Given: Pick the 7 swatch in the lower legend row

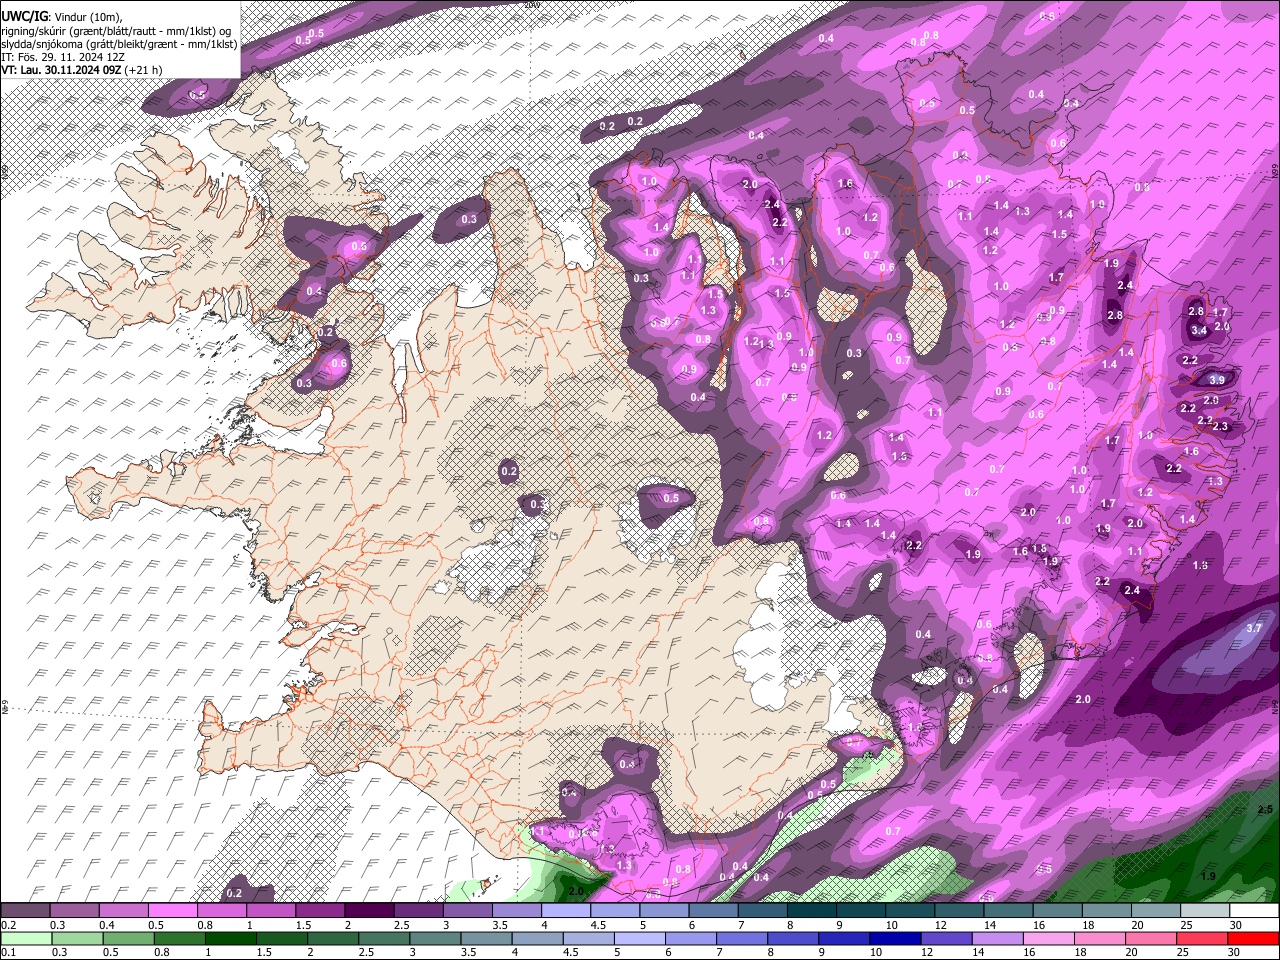Looking at the screenshot, I should click(x=742, y=939).
